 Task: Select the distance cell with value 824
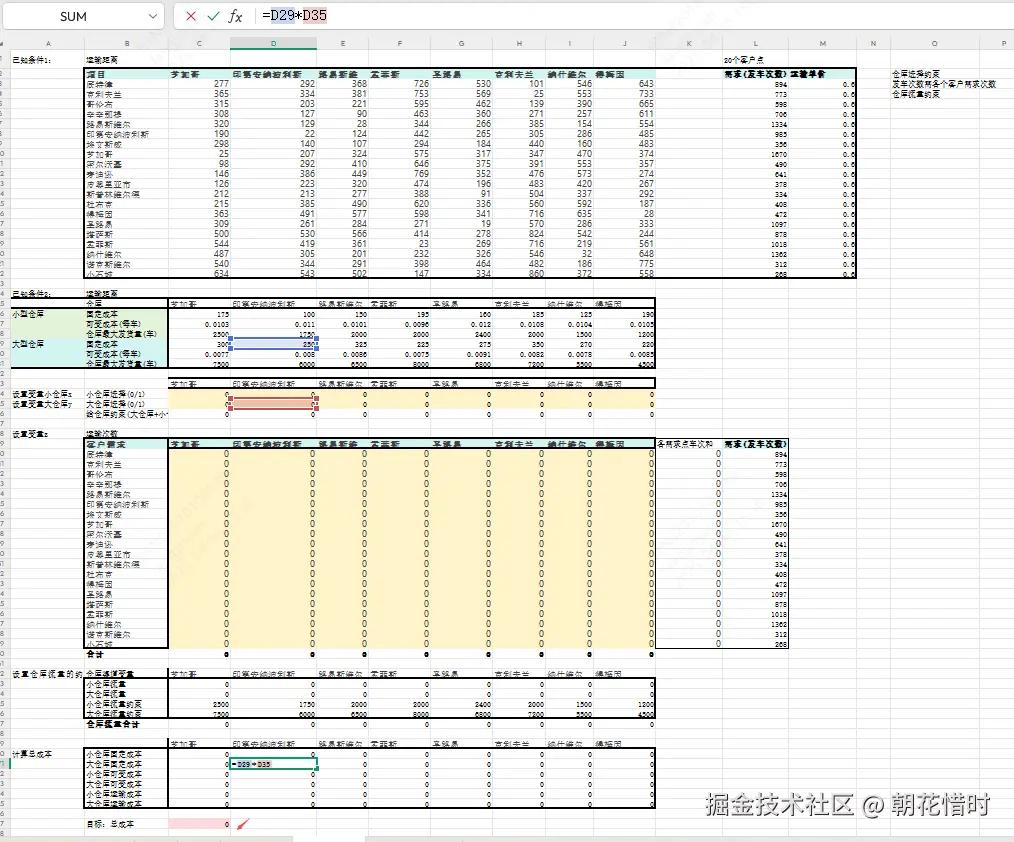519,234
